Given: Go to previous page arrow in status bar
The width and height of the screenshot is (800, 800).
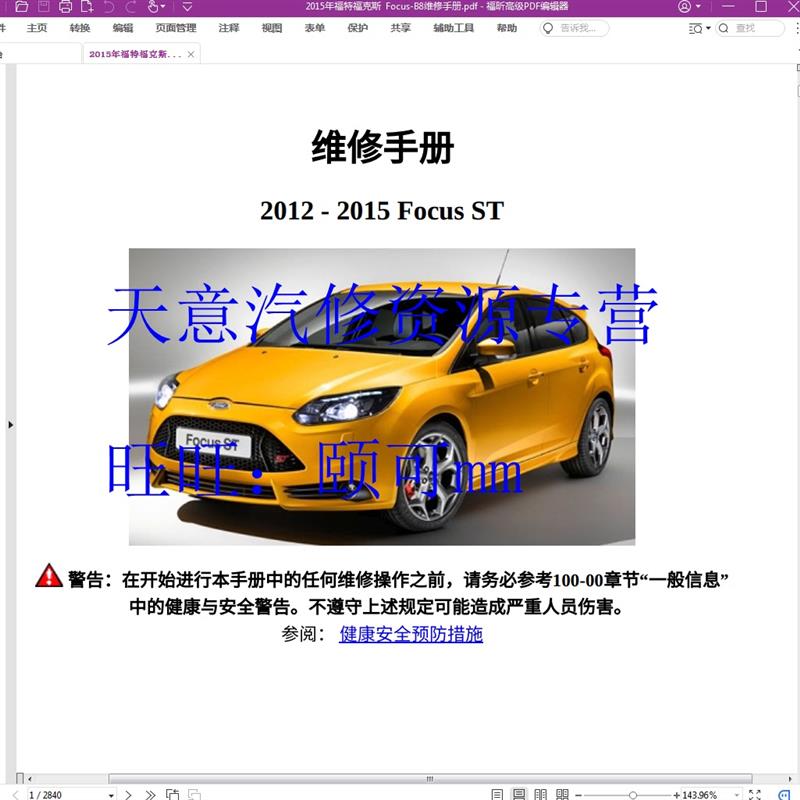Looking at the screenshot, I should click(x=15, y=794).
